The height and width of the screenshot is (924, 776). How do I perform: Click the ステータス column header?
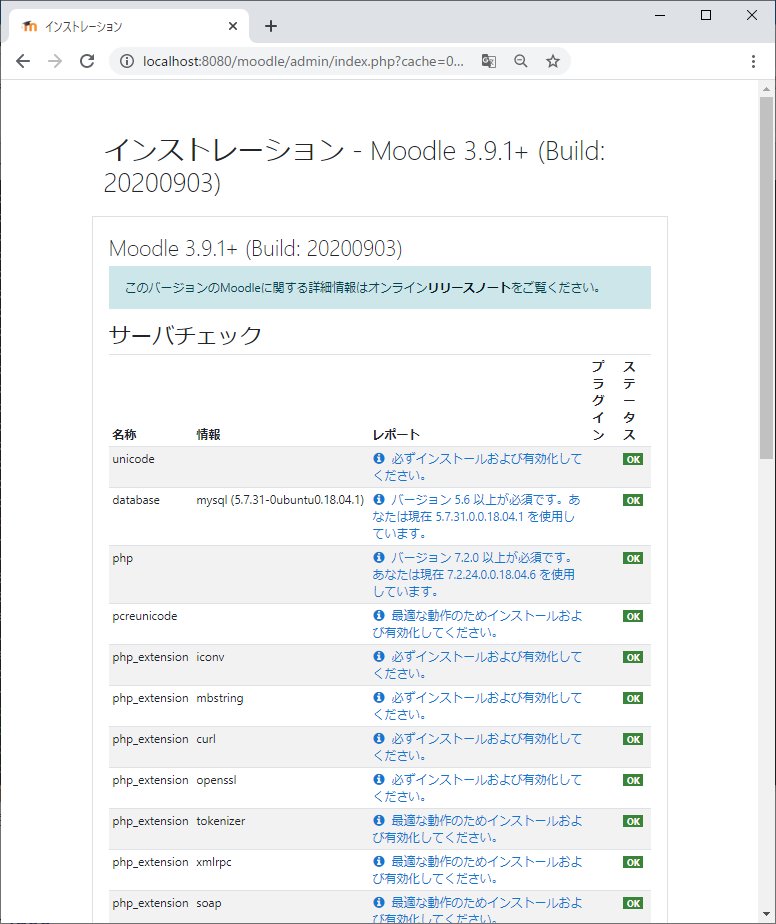pyautogui.click(x=629, y=400)
